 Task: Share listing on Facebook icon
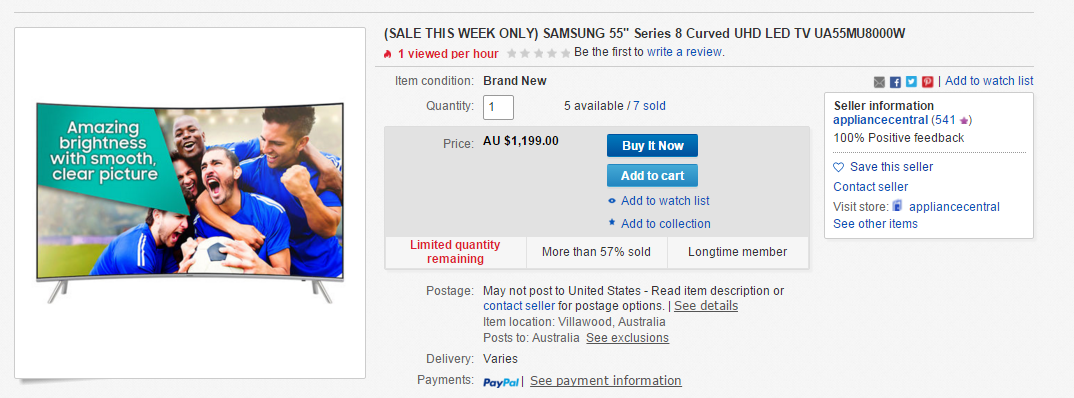coord(895,82)
